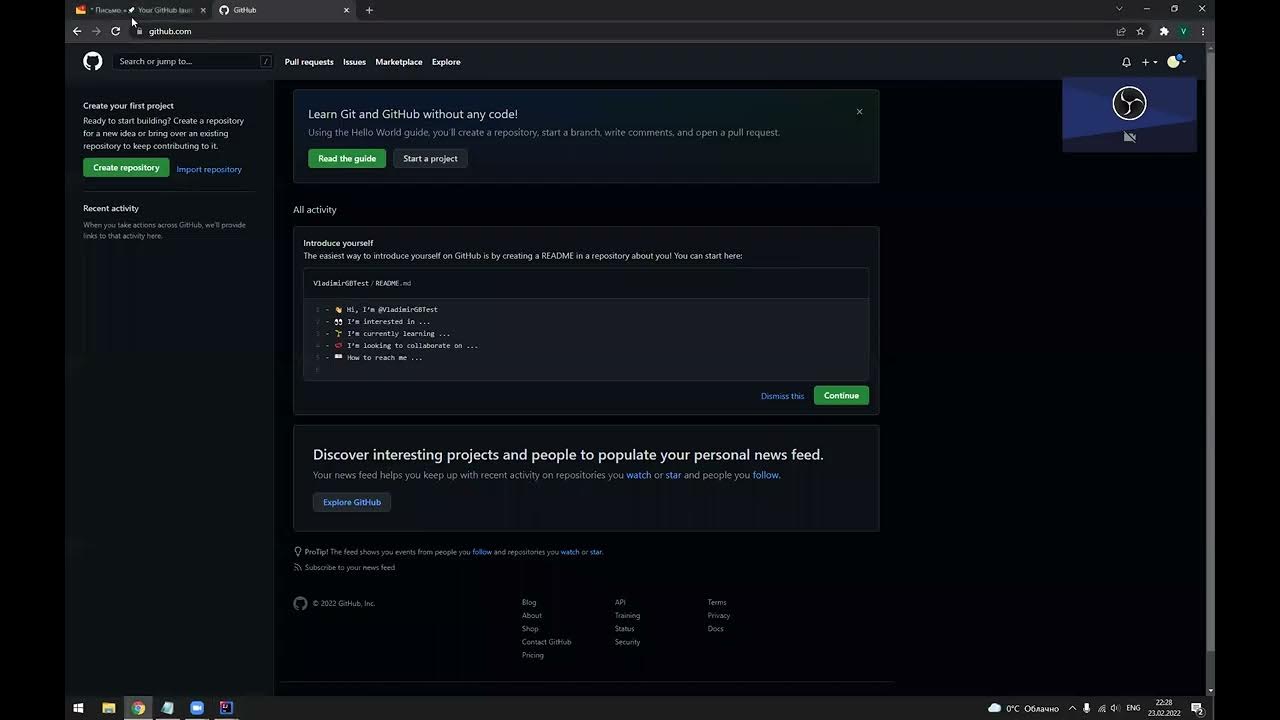Open Pull requests in header
The height and width of the screenshot is (720, 1280).
pyautogui.click(x=309, y=62)
